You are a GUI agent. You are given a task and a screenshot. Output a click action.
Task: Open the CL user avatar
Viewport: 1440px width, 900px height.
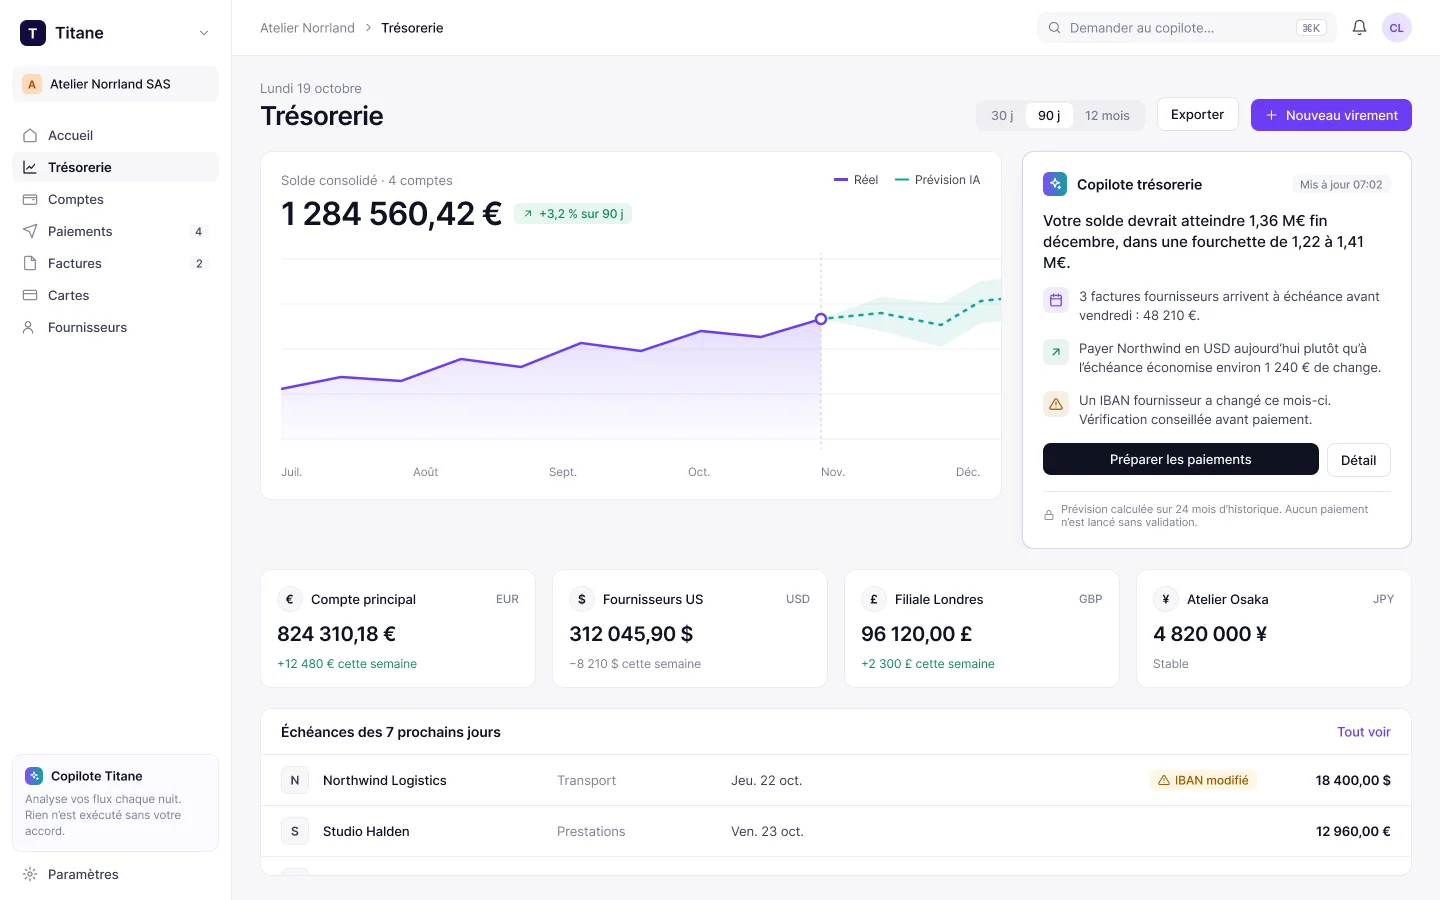[x=1396, y=28]
